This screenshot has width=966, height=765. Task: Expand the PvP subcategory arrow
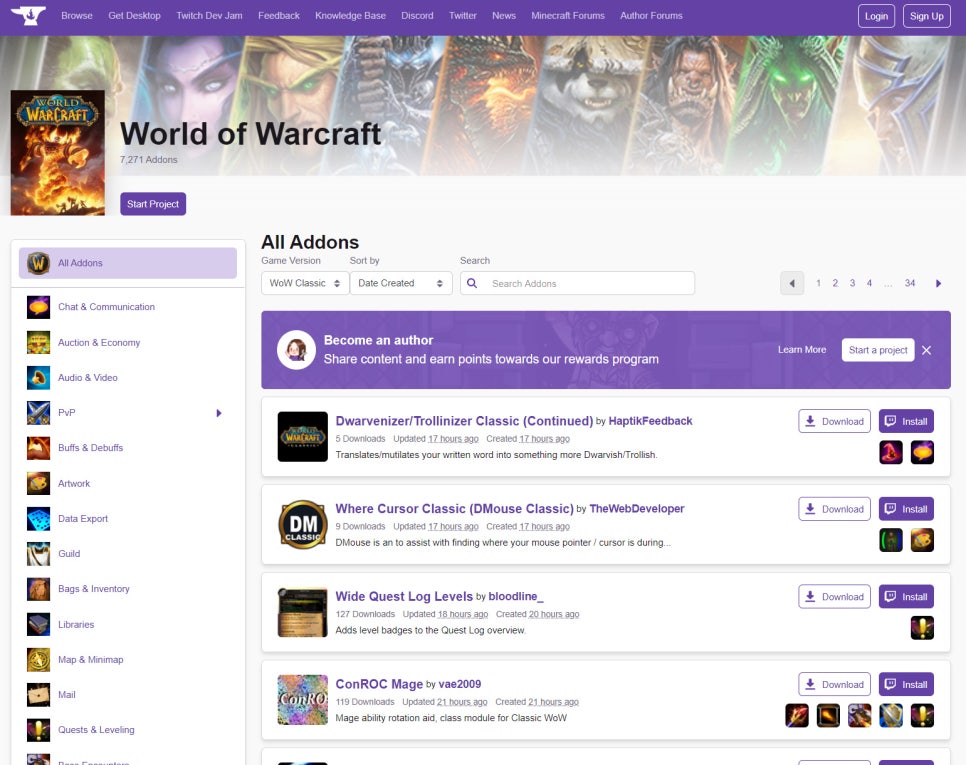point(219,413)
